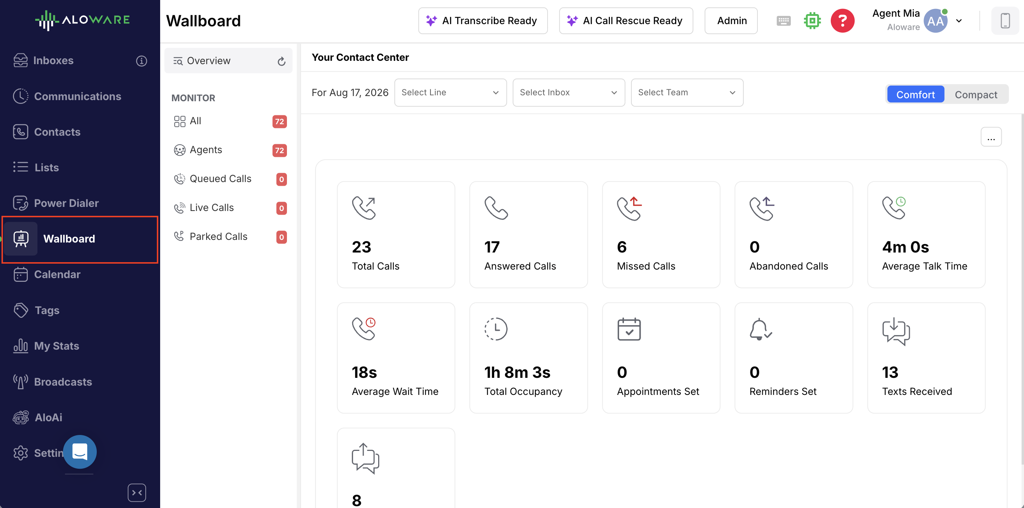Open the Select Inbox dropdown

click(x=569, y=93)
